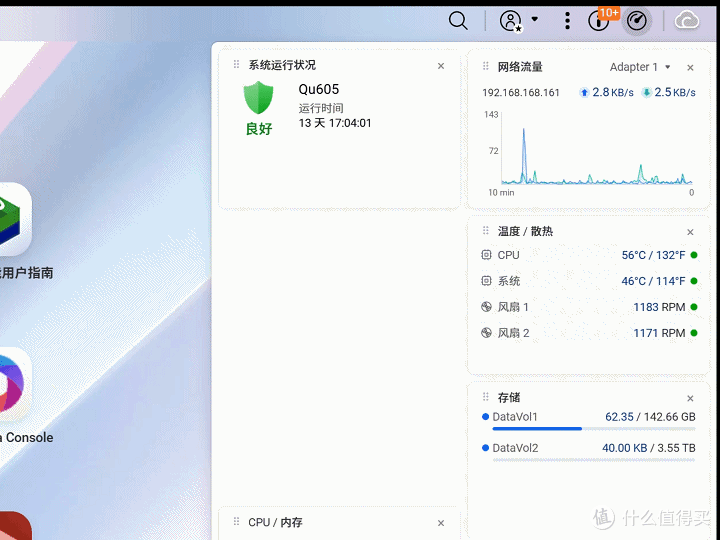
Task: Open the search magnifier icon
Action: [x=458, y=21]
